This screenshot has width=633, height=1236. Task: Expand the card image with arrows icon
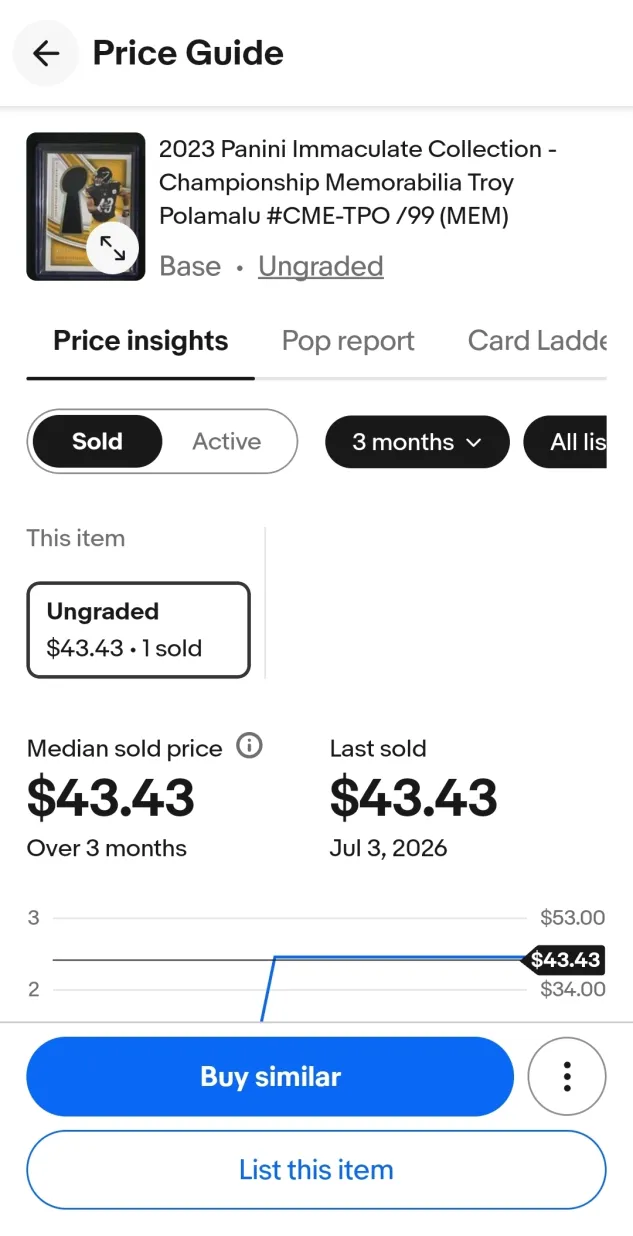(112, 249)
